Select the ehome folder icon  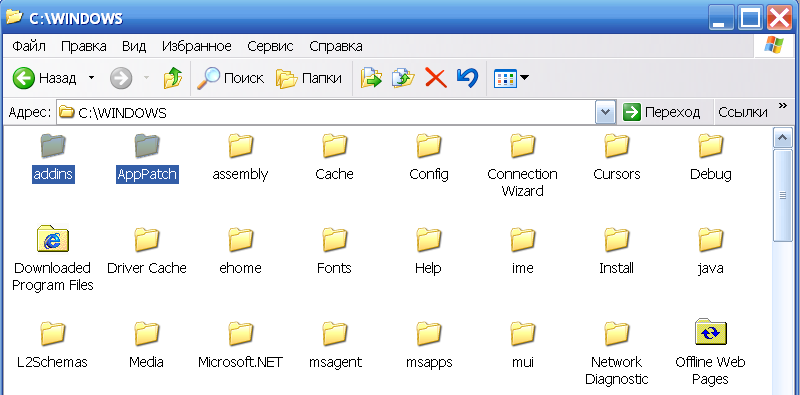click(x=241, y=240)
